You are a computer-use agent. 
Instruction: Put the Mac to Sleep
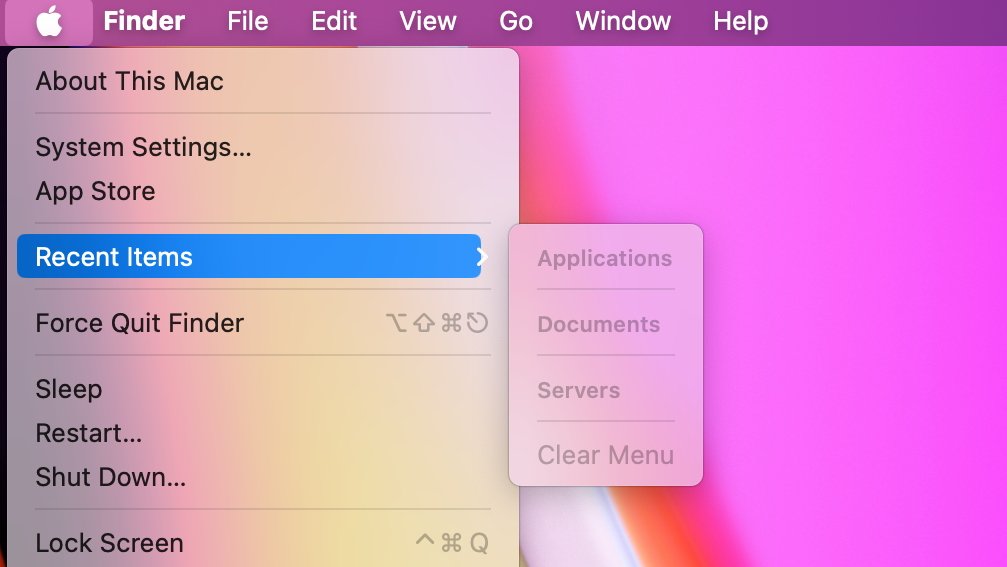point(69,389)
